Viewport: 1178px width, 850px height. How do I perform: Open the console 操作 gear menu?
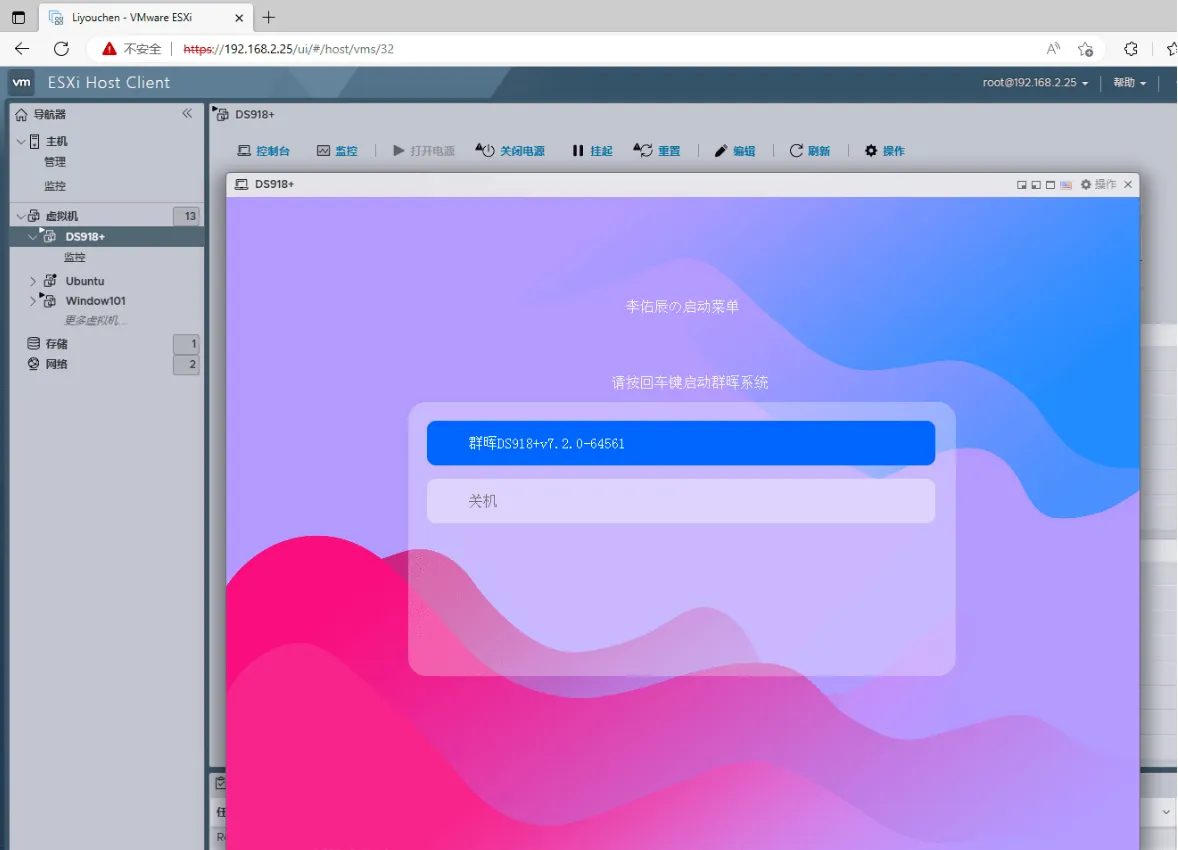click(x=1098, y=185)
